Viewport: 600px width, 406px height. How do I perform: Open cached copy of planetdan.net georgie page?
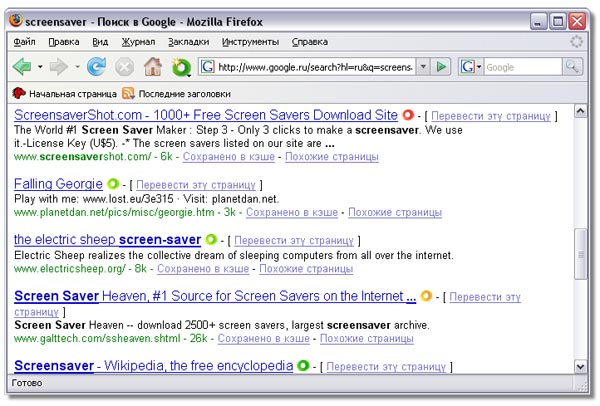click(292, 212)
